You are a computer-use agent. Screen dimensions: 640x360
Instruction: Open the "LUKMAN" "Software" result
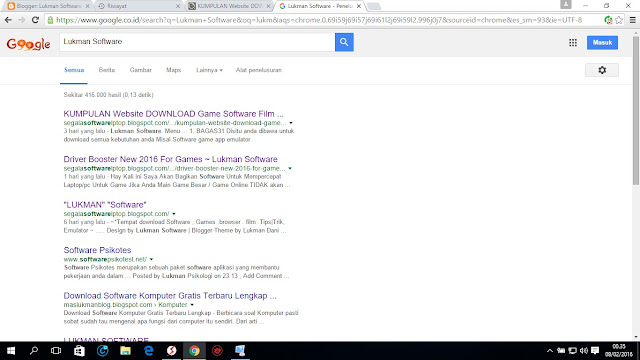(x=105, y=205)
